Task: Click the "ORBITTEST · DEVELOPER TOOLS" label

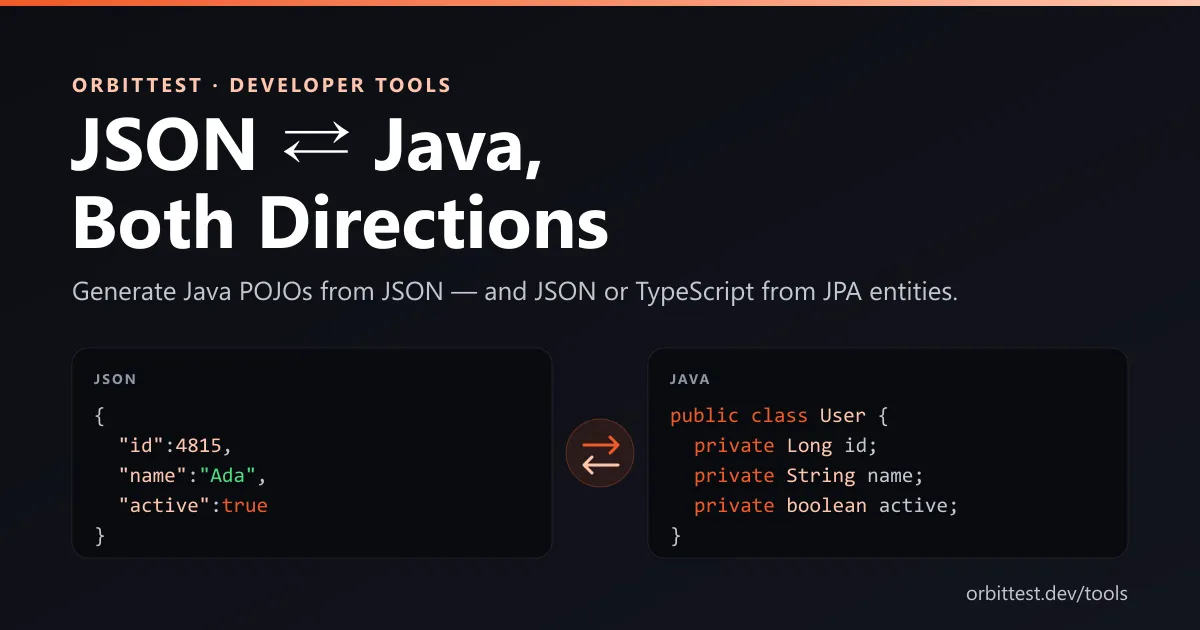Action: [262, 86]
